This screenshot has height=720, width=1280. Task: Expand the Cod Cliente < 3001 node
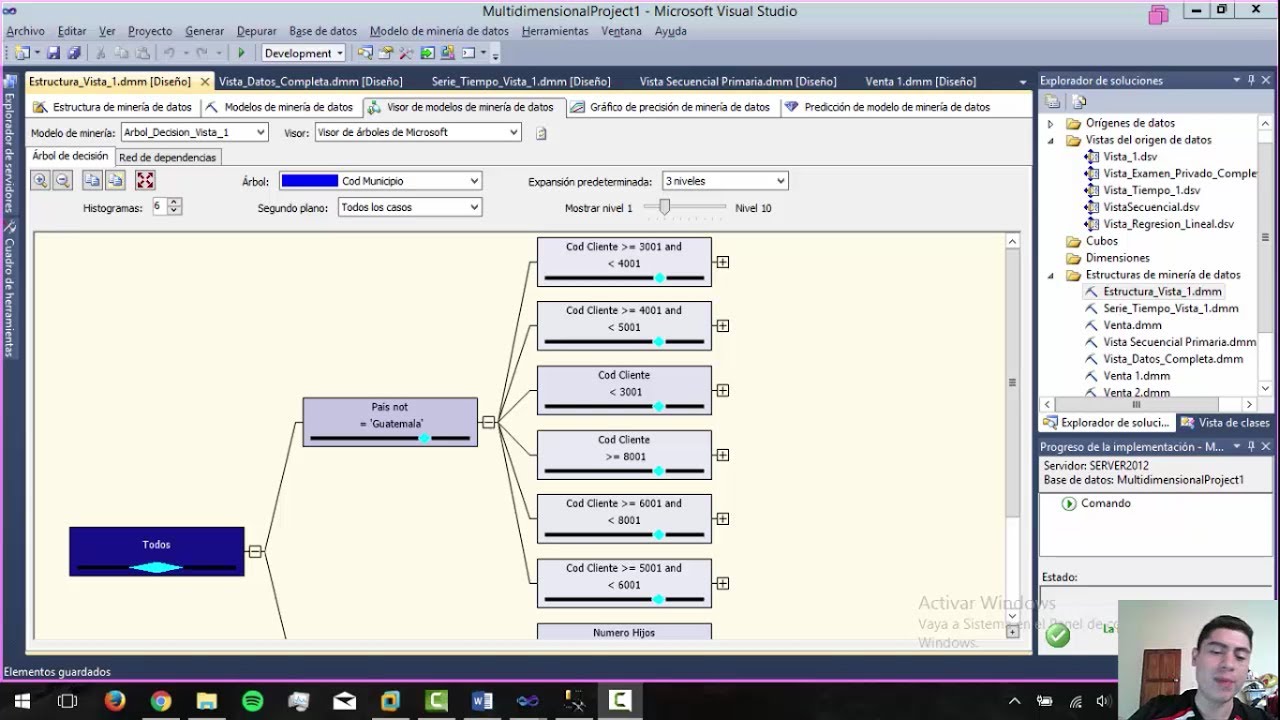pyautogui.click(x=722, y=391)
